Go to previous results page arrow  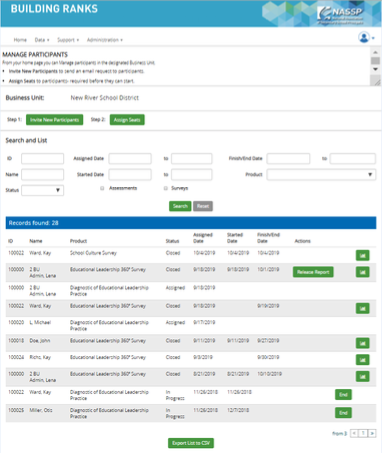tap(354, 433)
